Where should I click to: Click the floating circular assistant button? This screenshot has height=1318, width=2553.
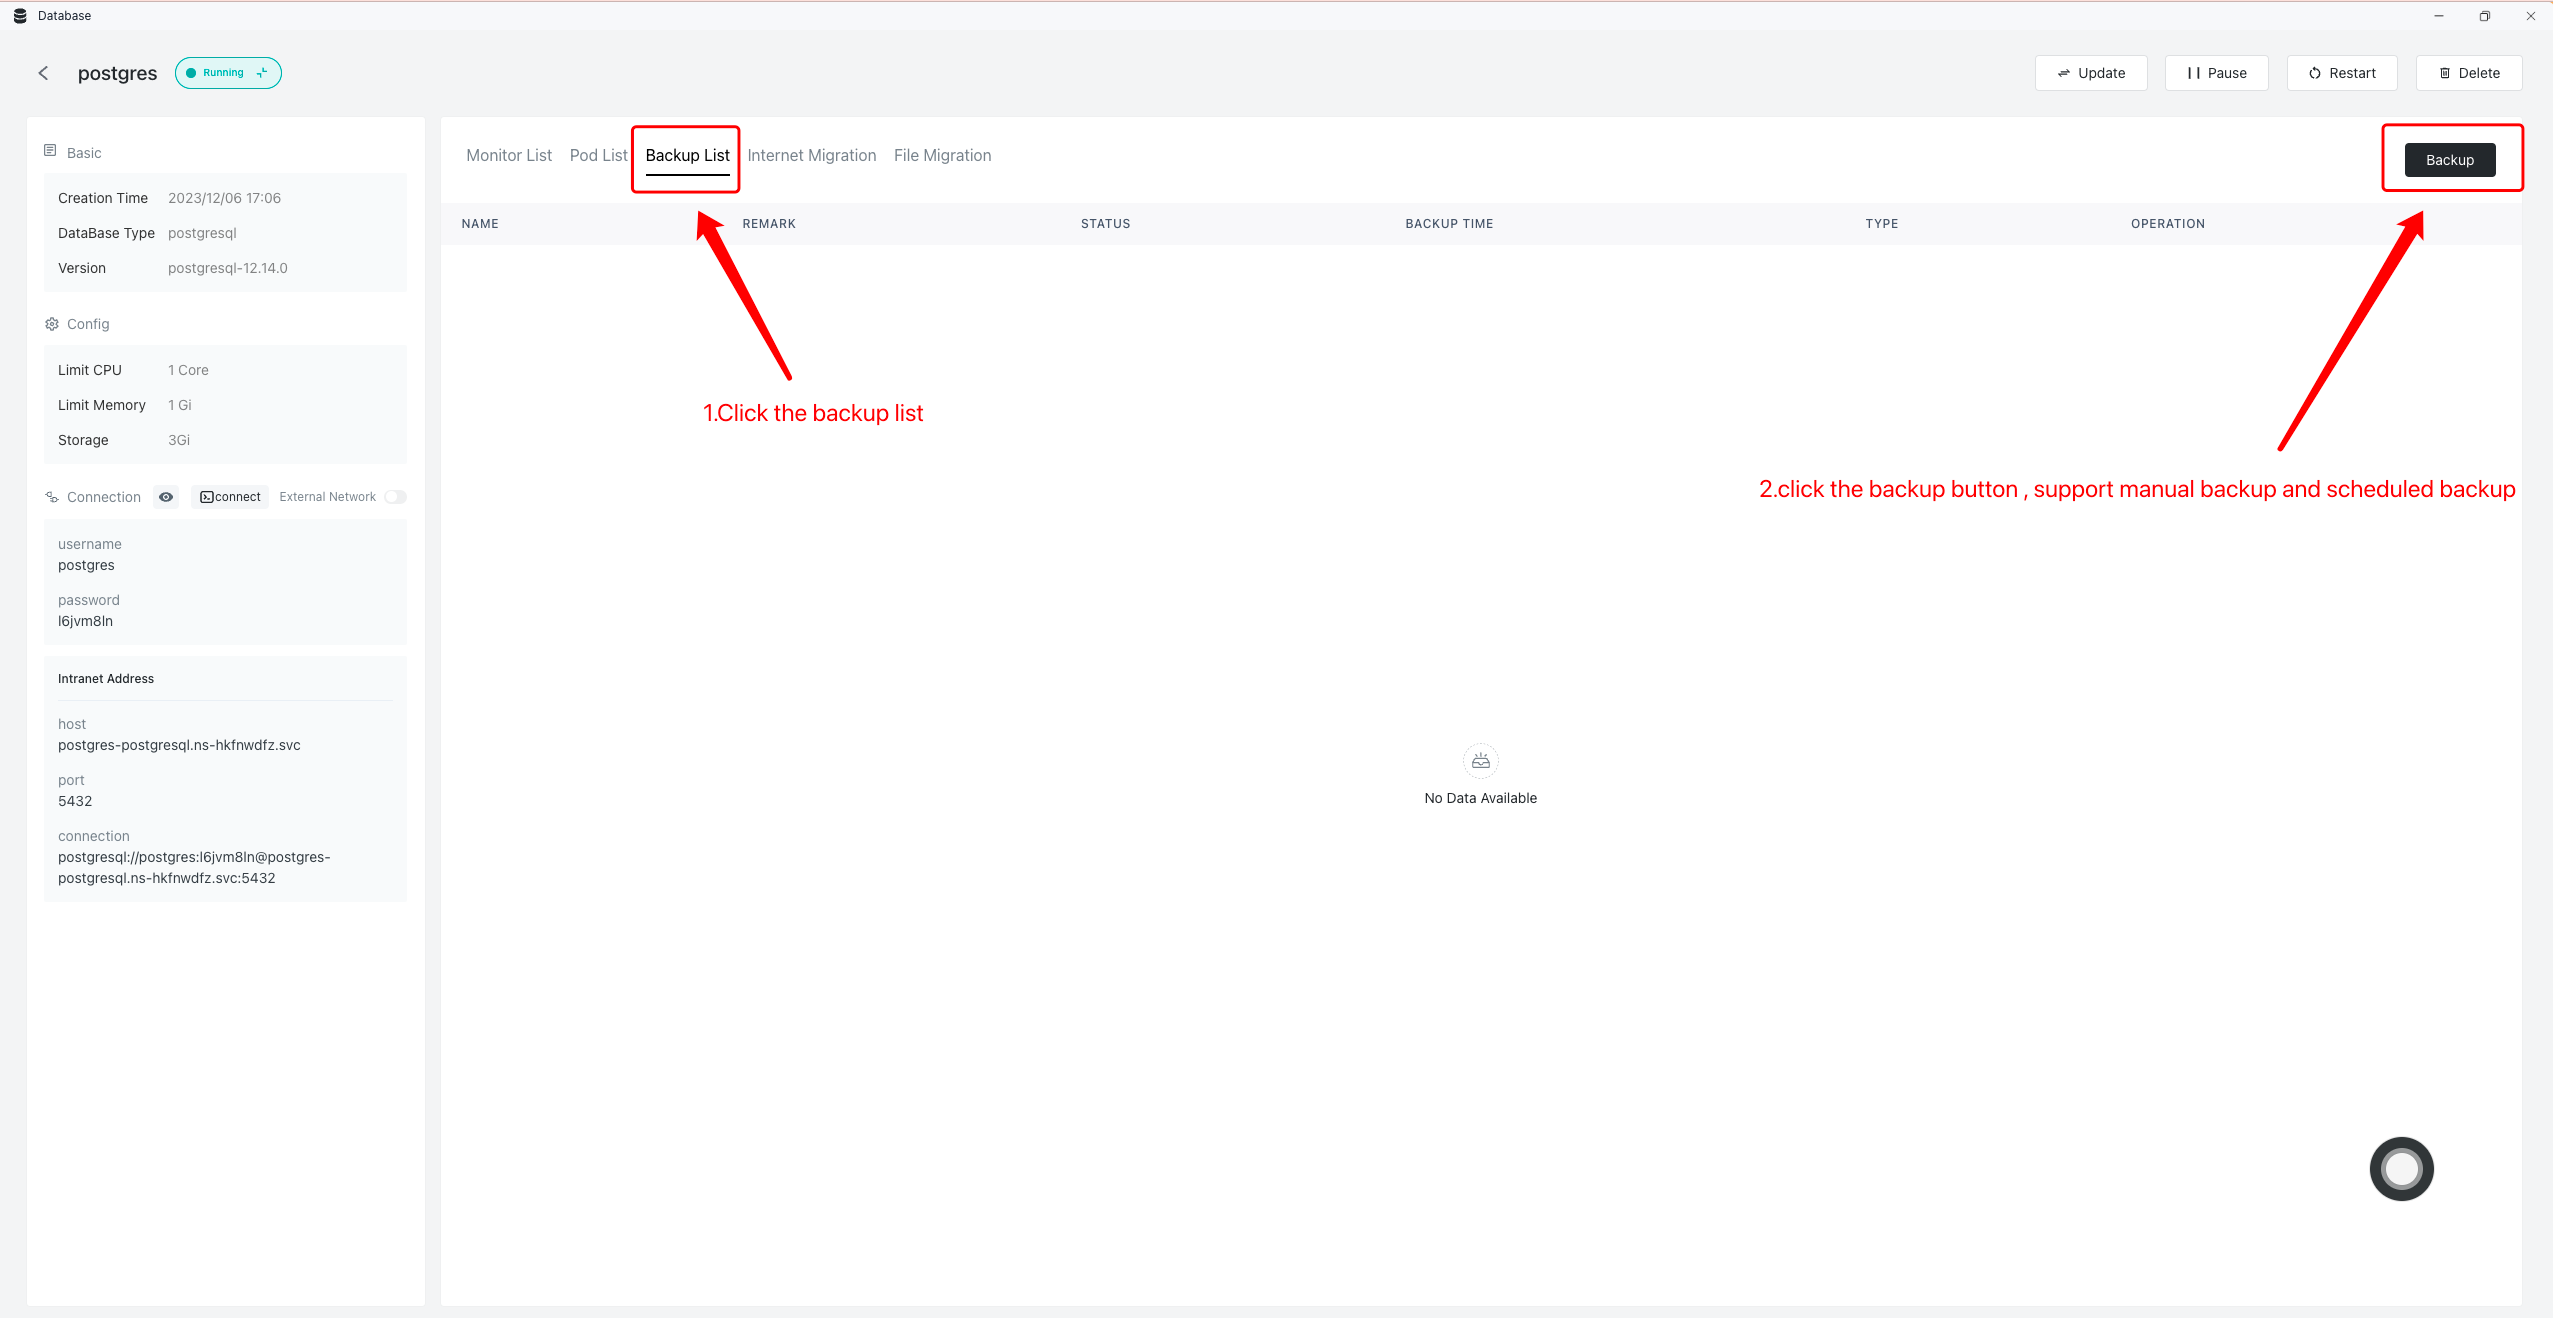pos(2401,1168)
